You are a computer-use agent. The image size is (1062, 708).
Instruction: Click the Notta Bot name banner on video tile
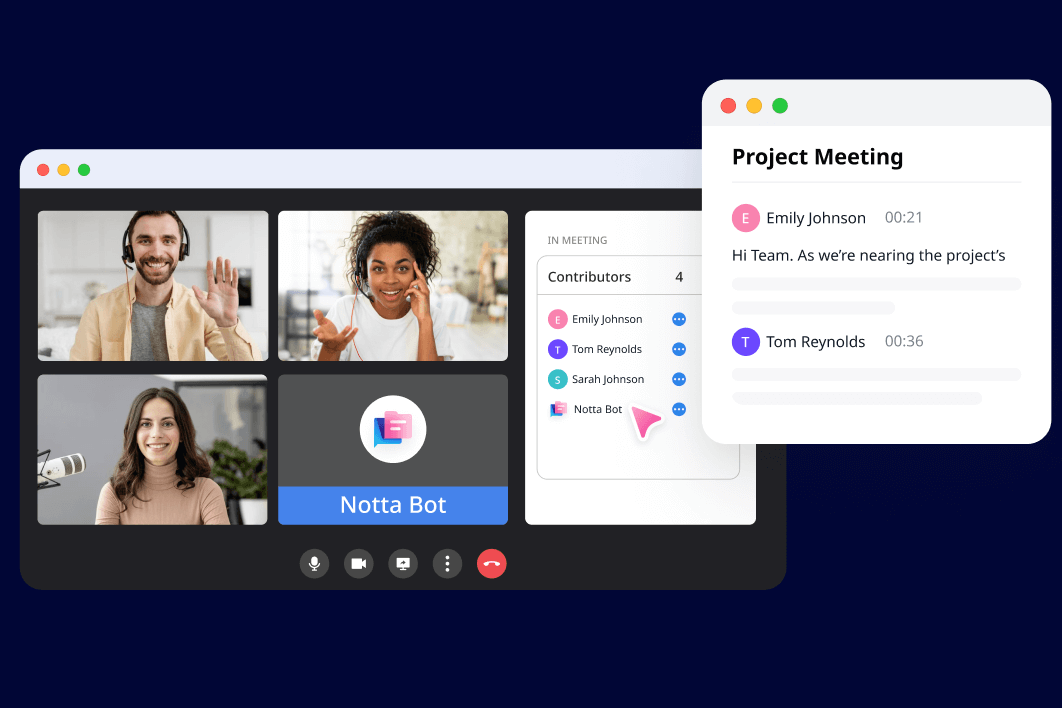point(392,505)
